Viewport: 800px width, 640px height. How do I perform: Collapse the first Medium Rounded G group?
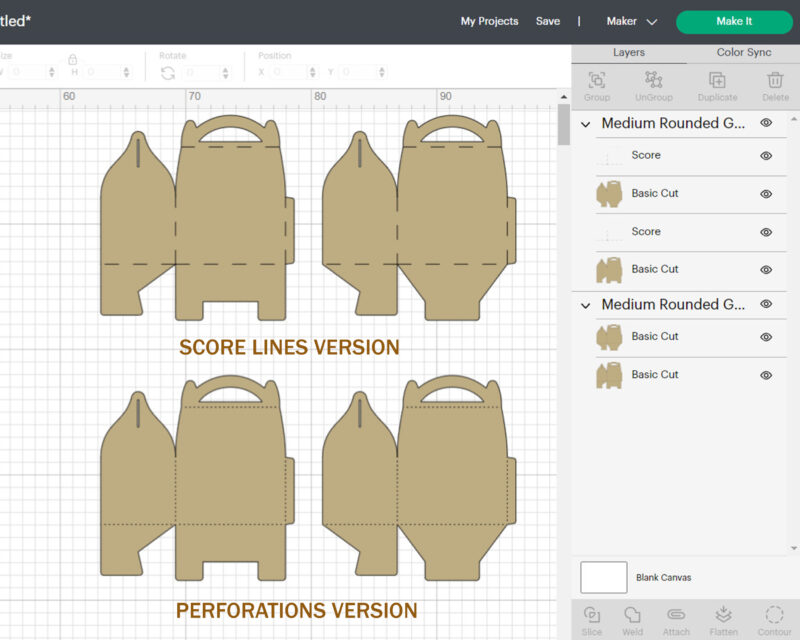585,123
